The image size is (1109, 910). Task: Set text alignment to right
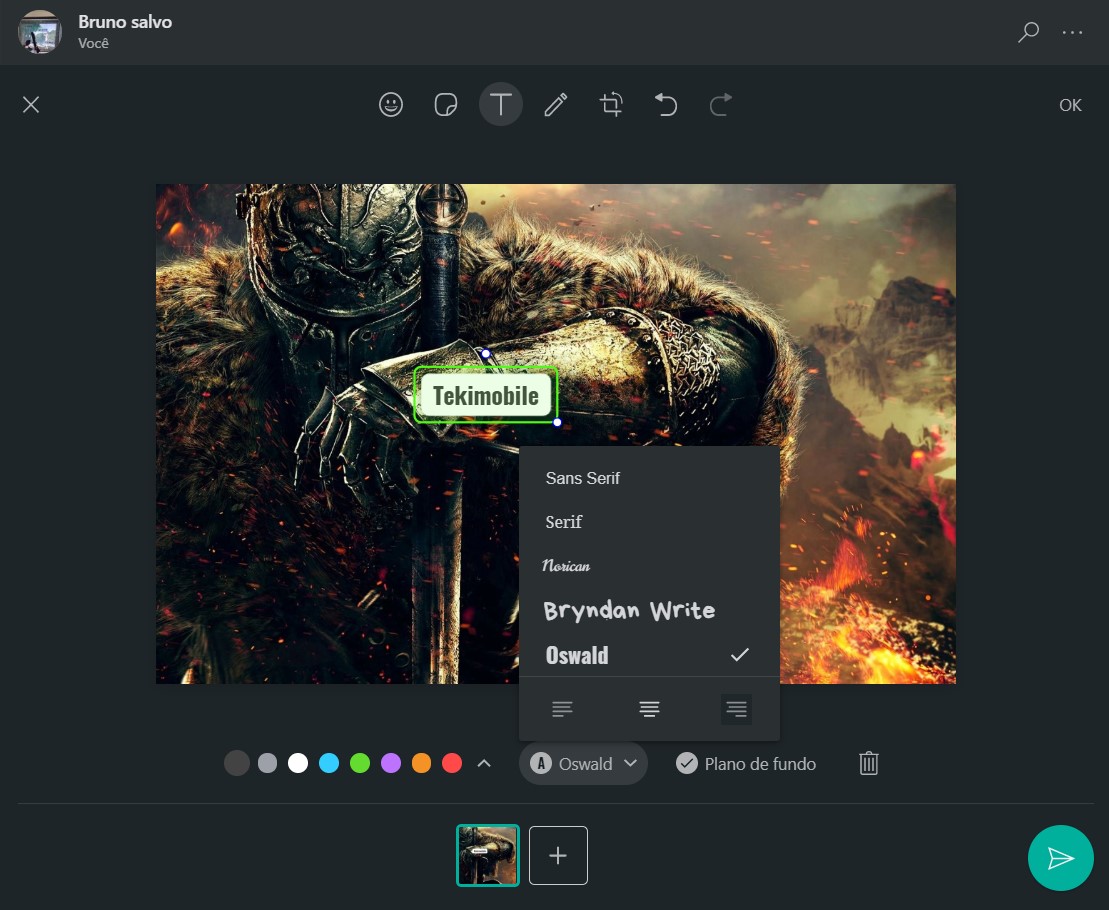point(736,708)
